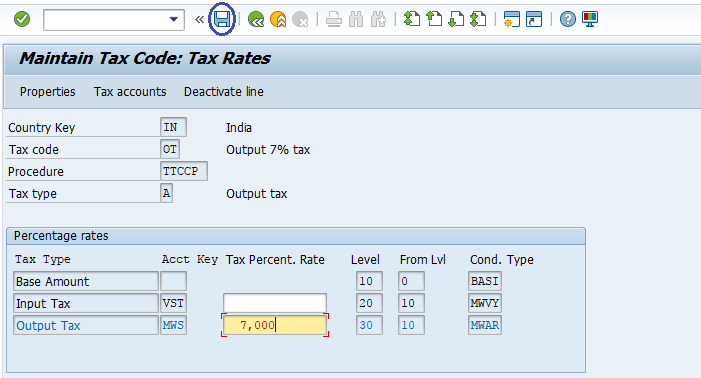Cancel using the grey Cancel icon
The width and height of the screenshot is (701, 378).
click(x=300, y=20)
